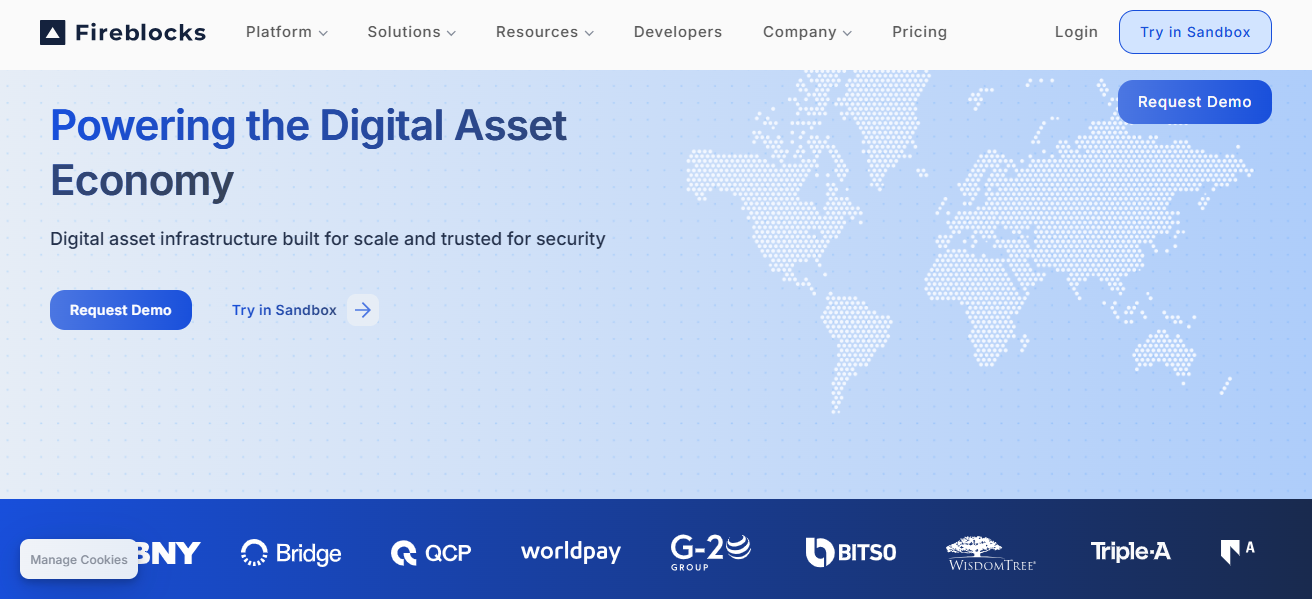Click the Fireblocks triangle logo icon
Screen dimensions: 1312x599
click(x=52, y=32)
